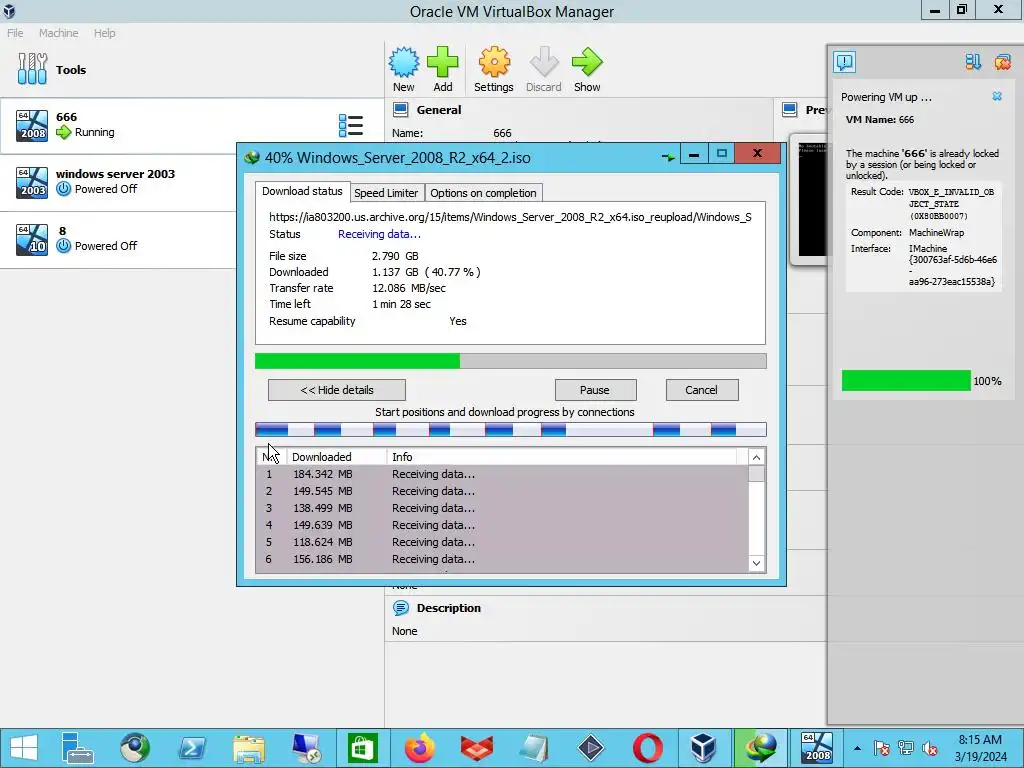Click the sort notifications icon
The height and width of the screenshot is (768, 1024).
click(x=973, y=62)
